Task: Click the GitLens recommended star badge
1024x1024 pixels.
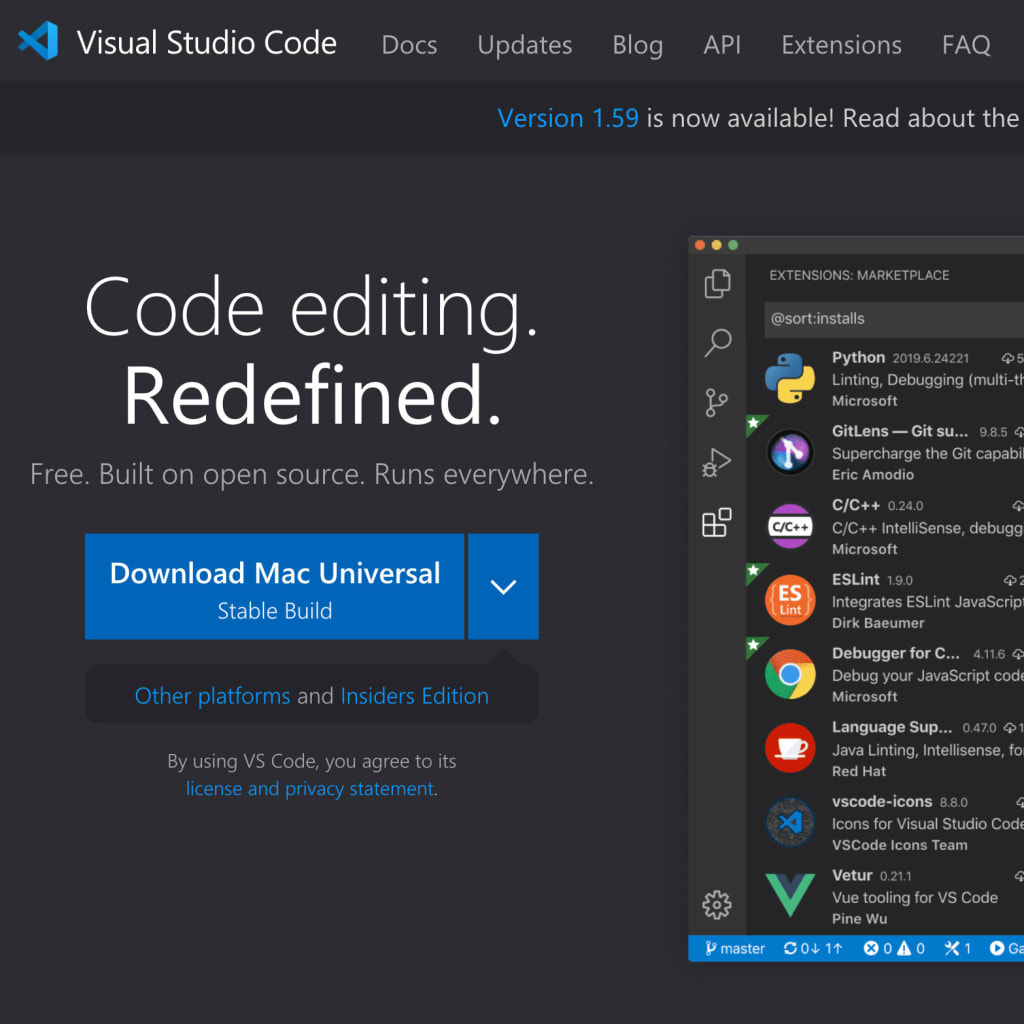Action: point(754,423)
